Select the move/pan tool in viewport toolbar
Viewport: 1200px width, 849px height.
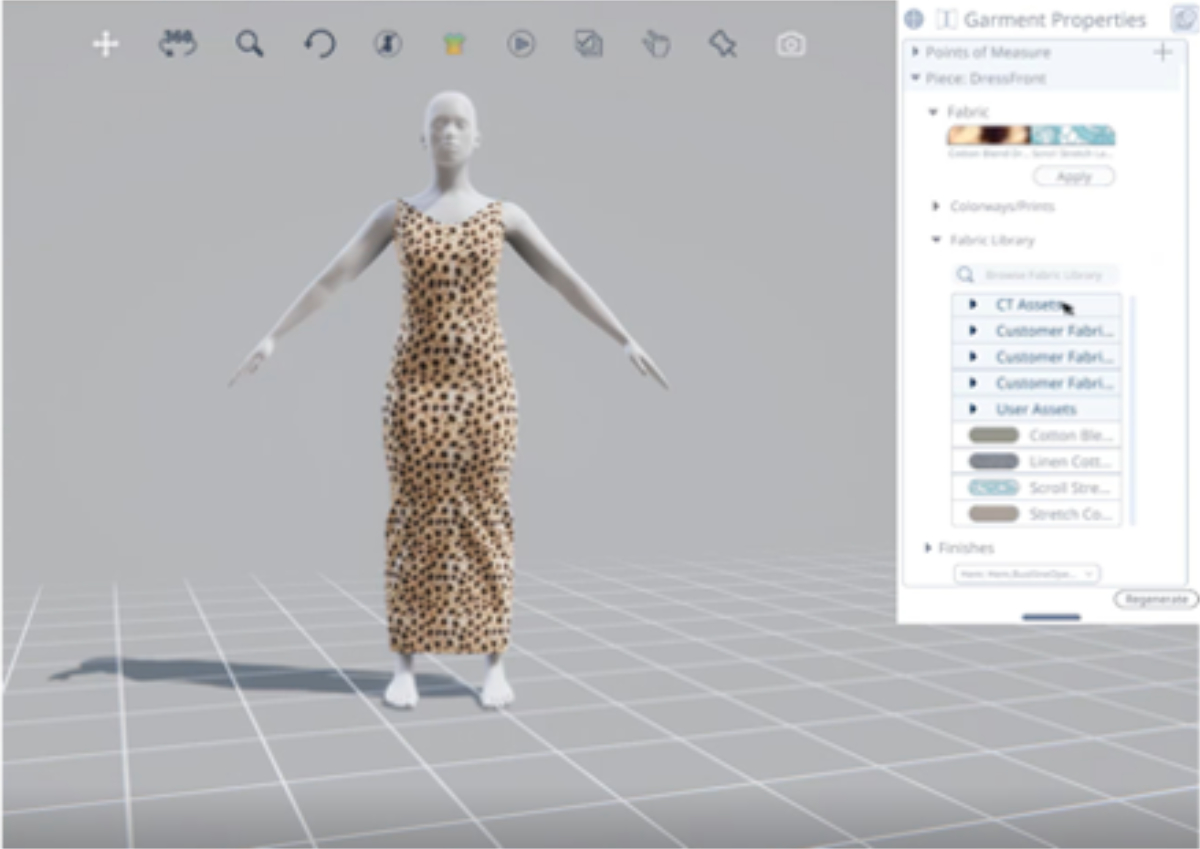(105, 44)
